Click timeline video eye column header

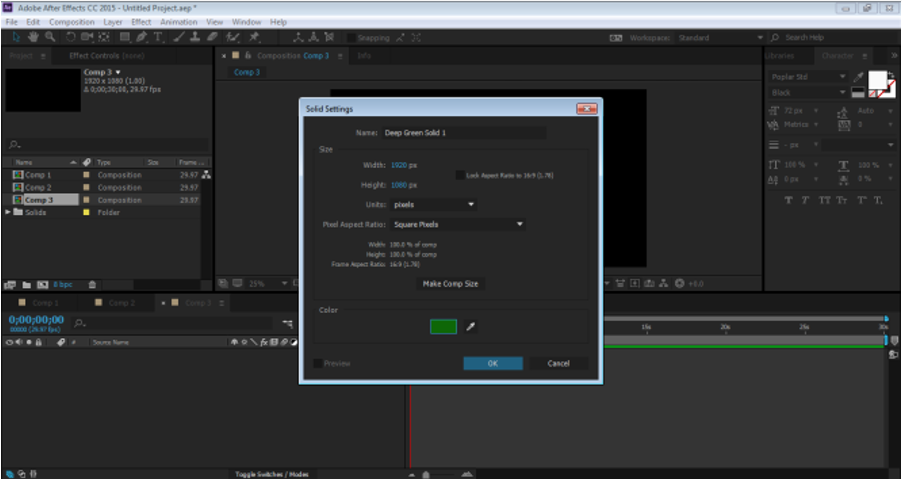click(x=9, y=342)
